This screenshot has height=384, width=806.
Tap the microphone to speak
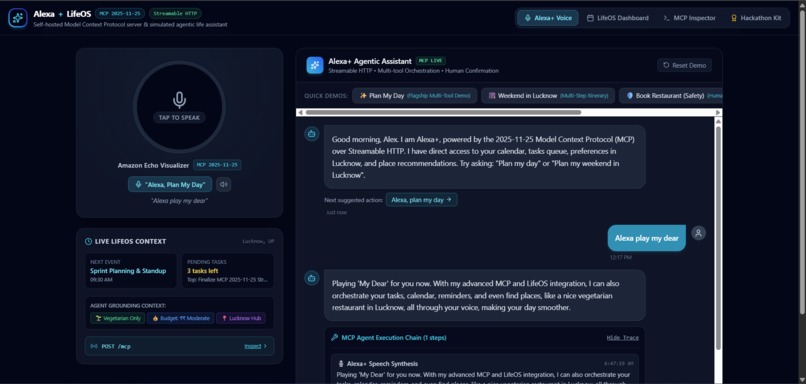[x=179, y=106]
